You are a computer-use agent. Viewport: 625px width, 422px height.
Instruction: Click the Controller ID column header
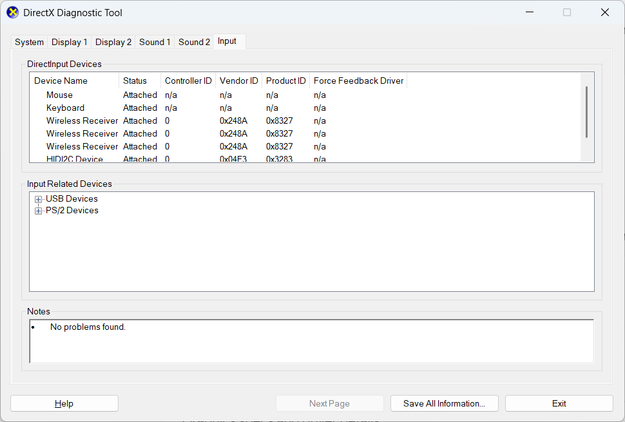188,80
